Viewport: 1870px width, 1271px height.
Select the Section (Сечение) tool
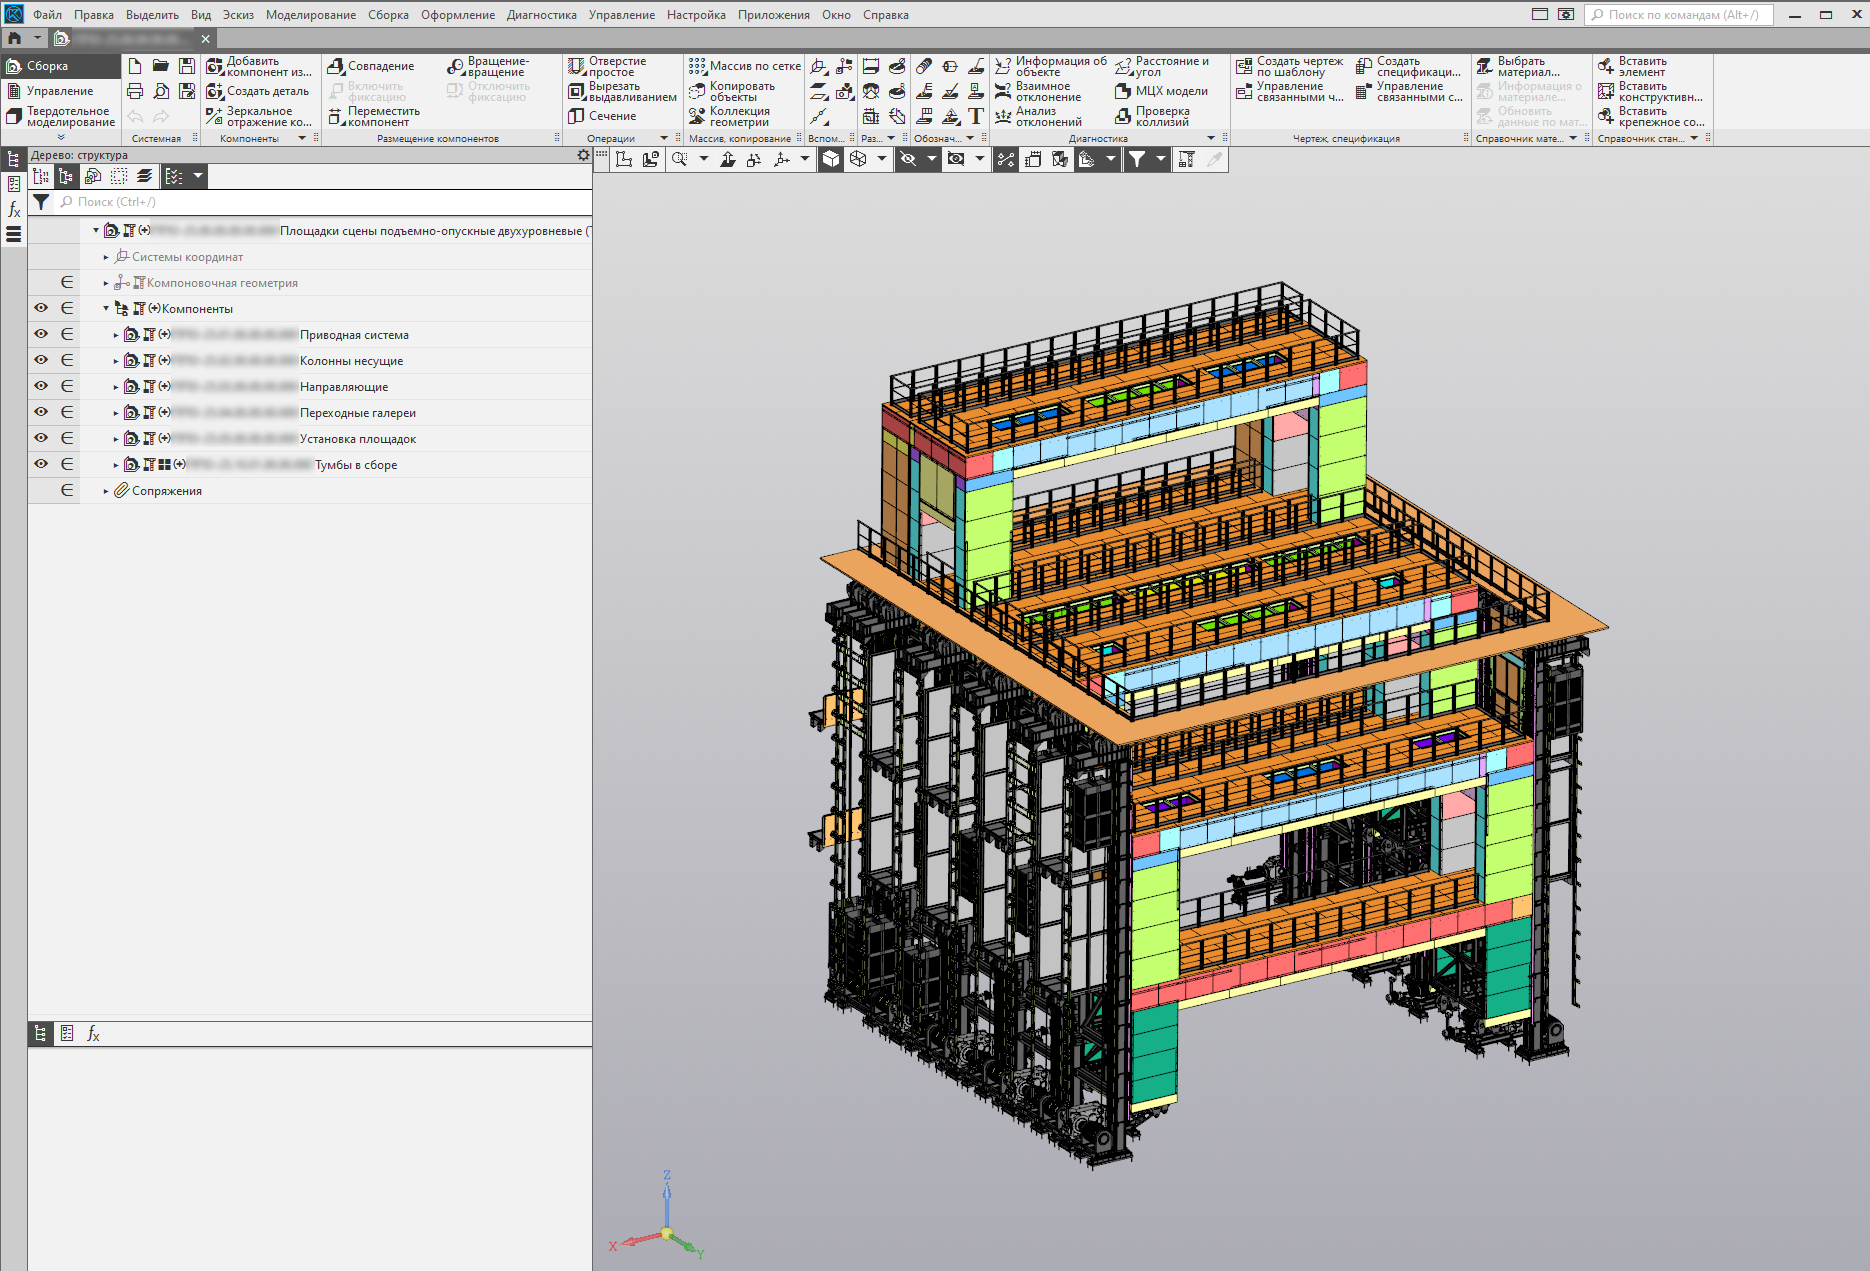point(602,116)
